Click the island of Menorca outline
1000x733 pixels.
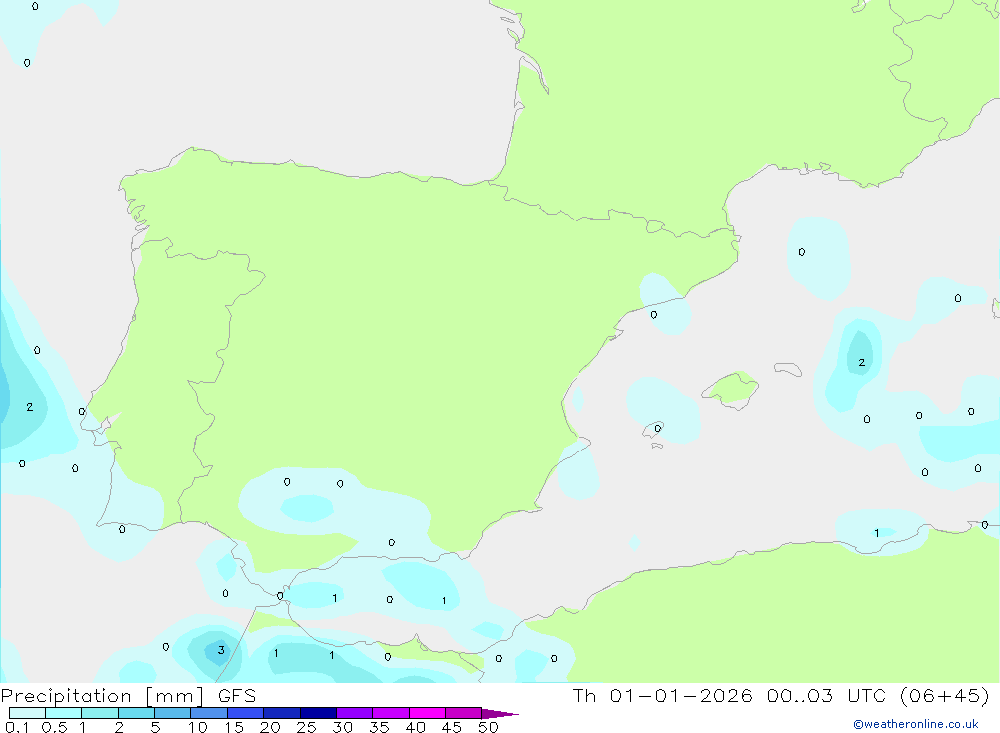[x=788, y=369]
